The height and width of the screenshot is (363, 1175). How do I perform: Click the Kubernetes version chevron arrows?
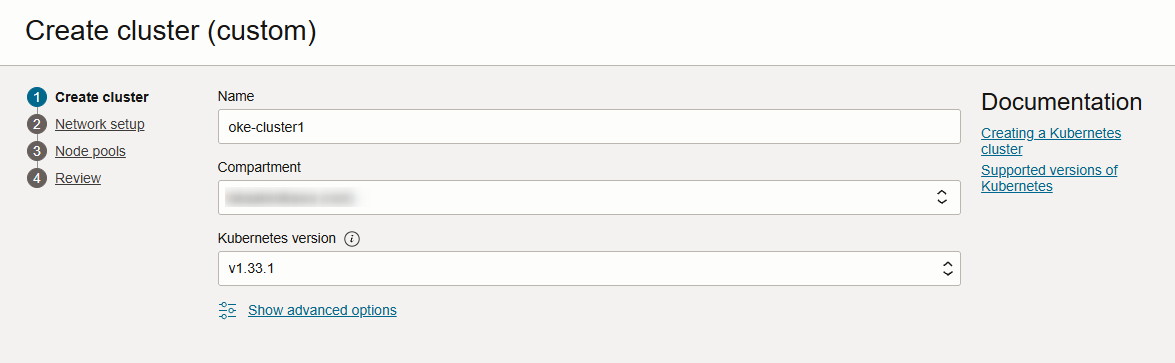(947, 268)
